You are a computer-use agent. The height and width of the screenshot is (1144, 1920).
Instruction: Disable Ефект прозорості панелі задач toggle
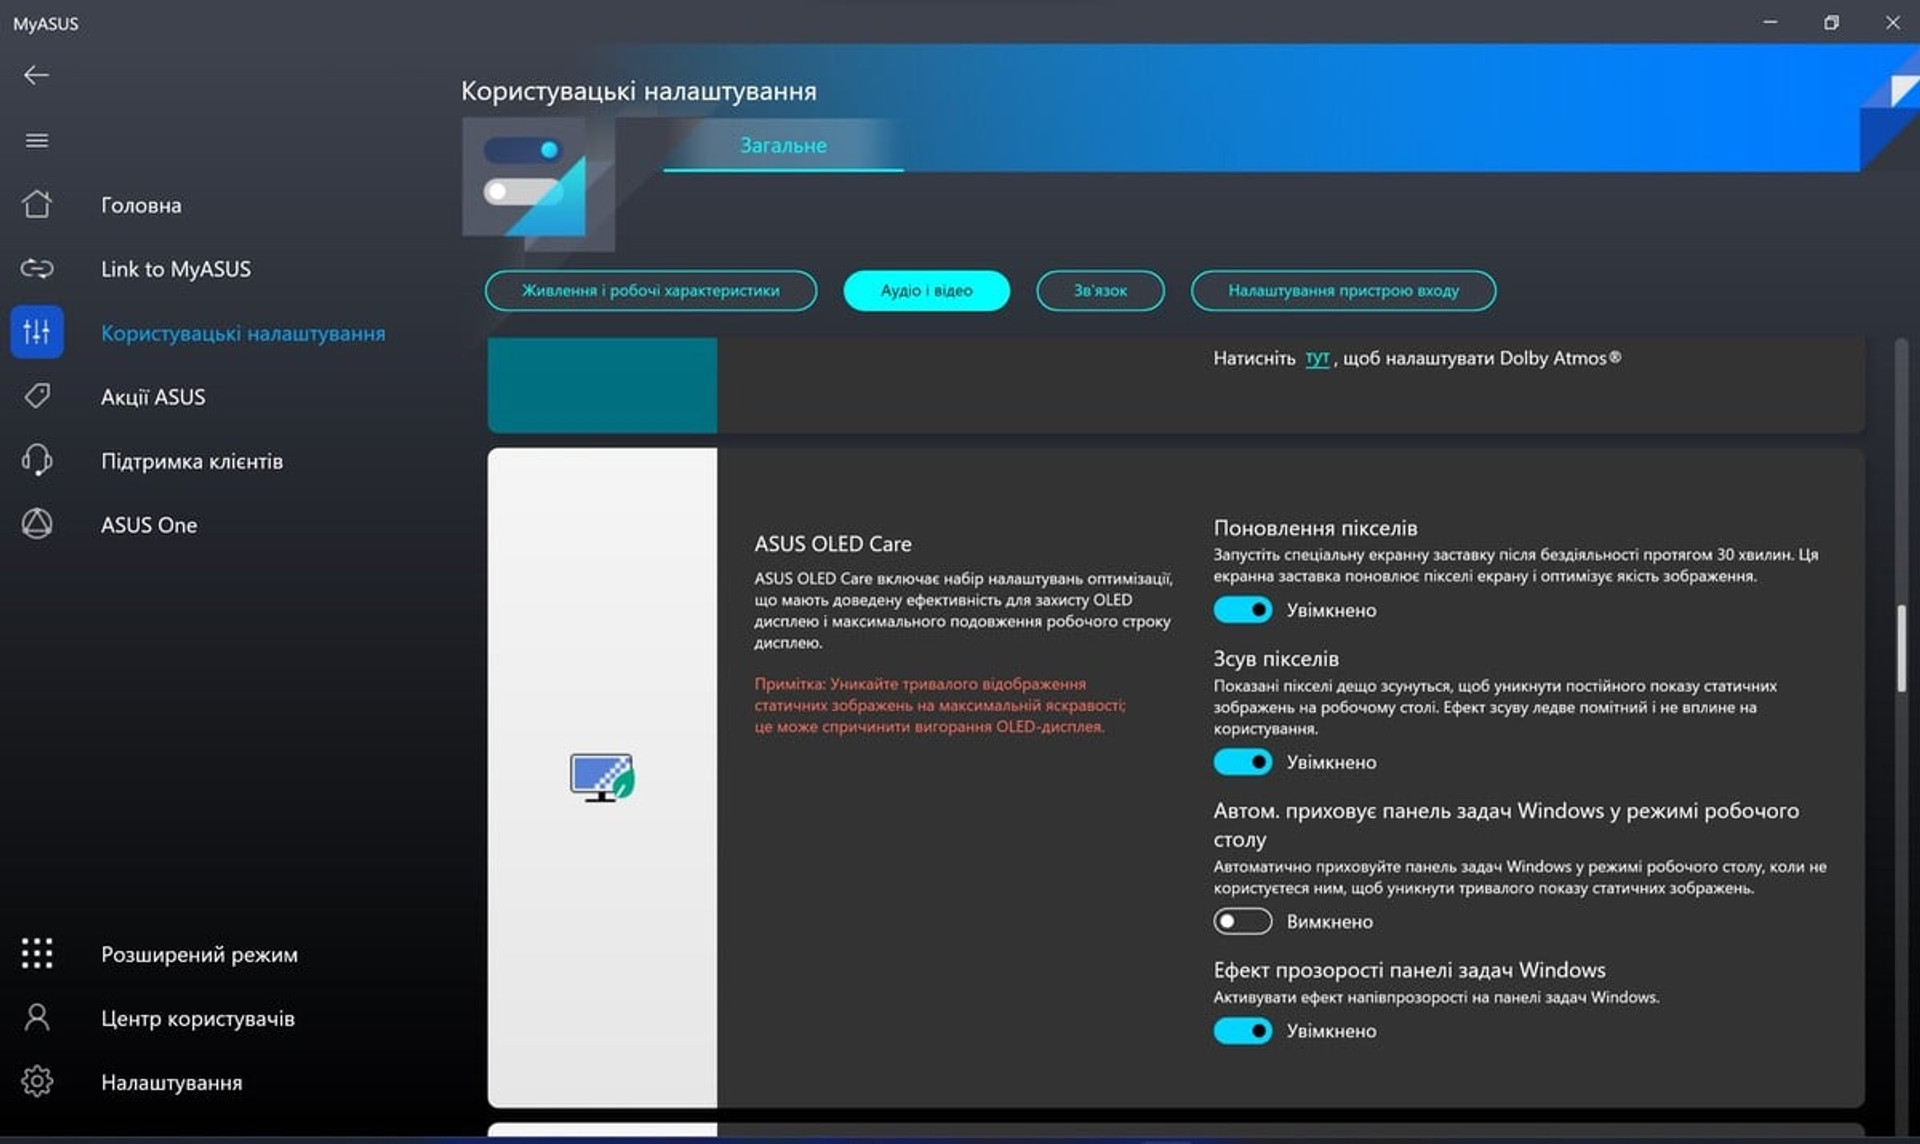(1243, 1031)
